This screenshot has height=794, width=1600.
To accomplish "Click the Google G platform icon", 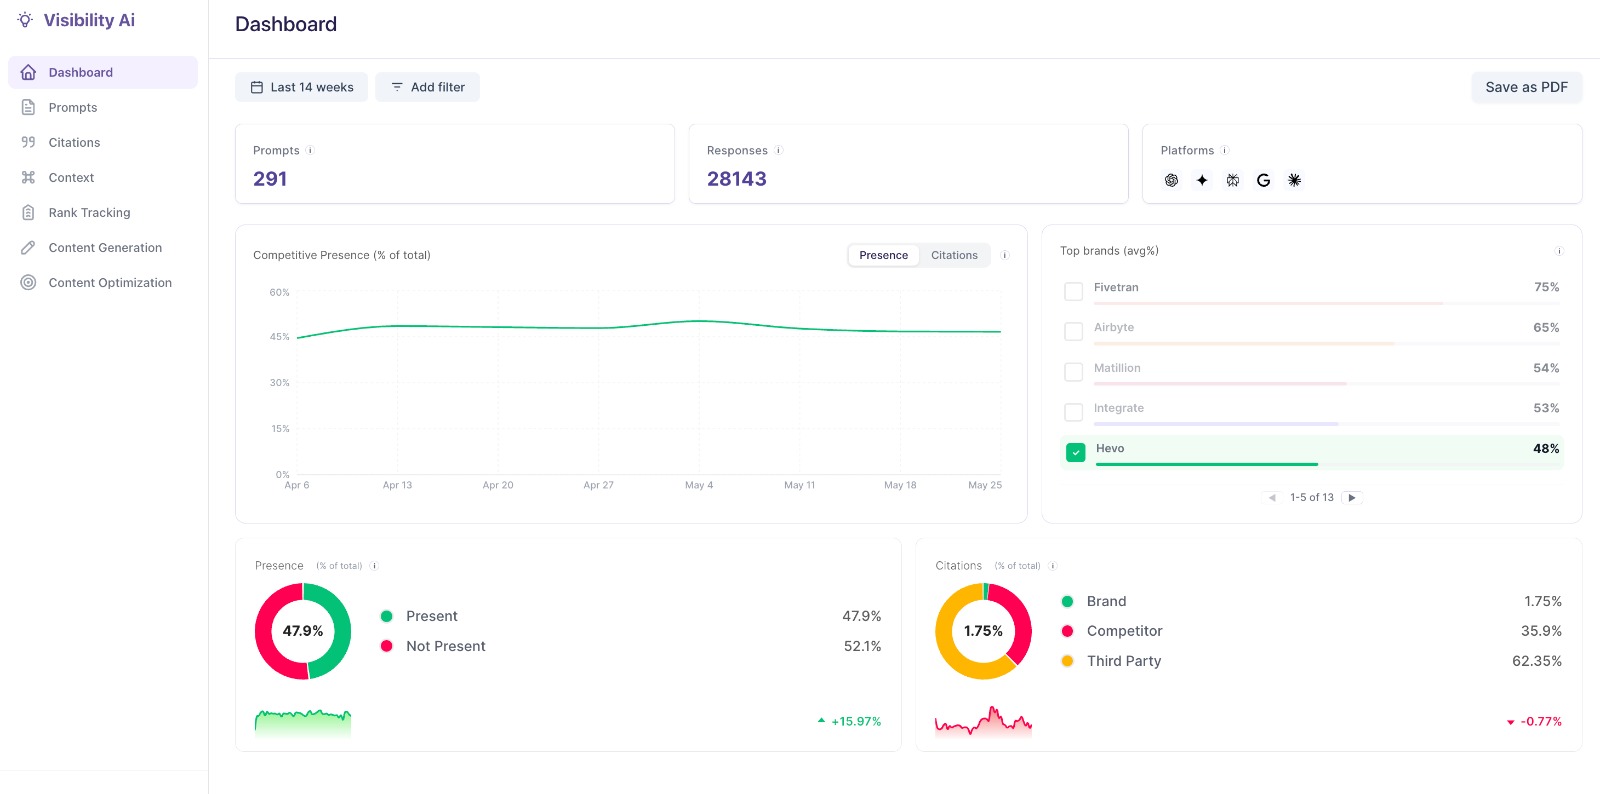I will coord(1264,180).
